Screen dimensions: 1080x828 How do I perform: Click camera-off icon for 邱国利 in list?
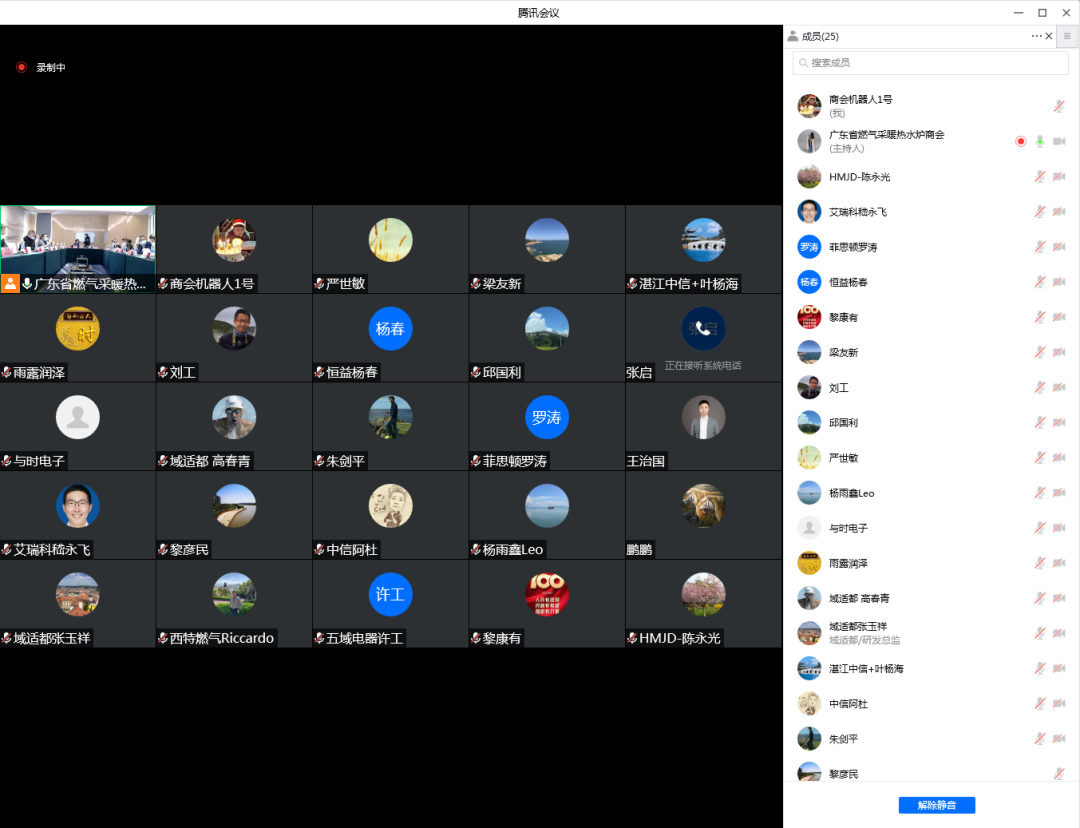click(x=1059, y=422)
